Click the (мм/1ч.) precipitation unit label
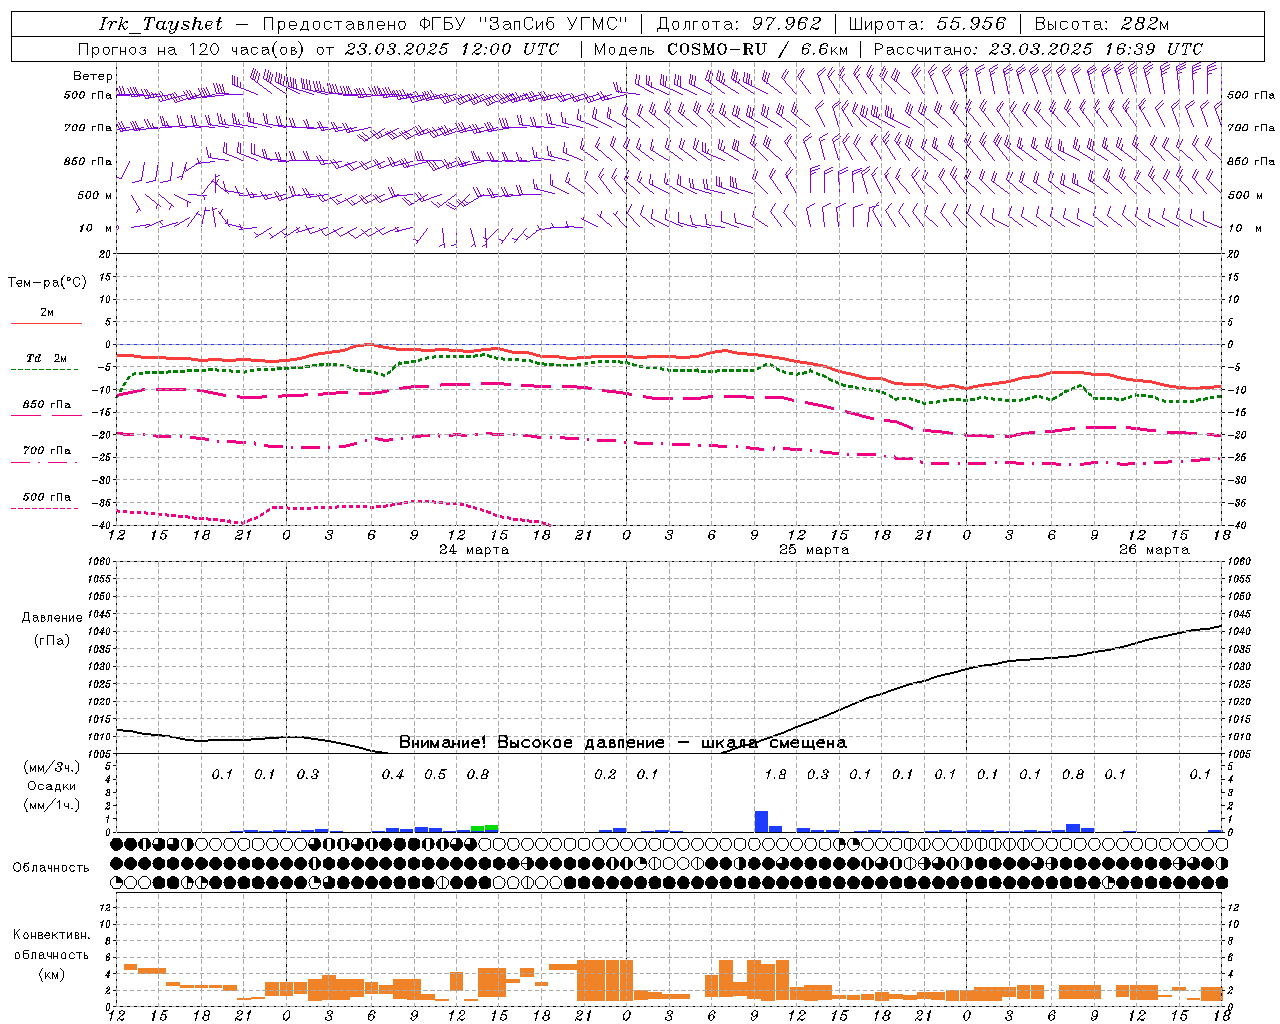This screenshot has height=1024, width=1280. tap(51, 805)
